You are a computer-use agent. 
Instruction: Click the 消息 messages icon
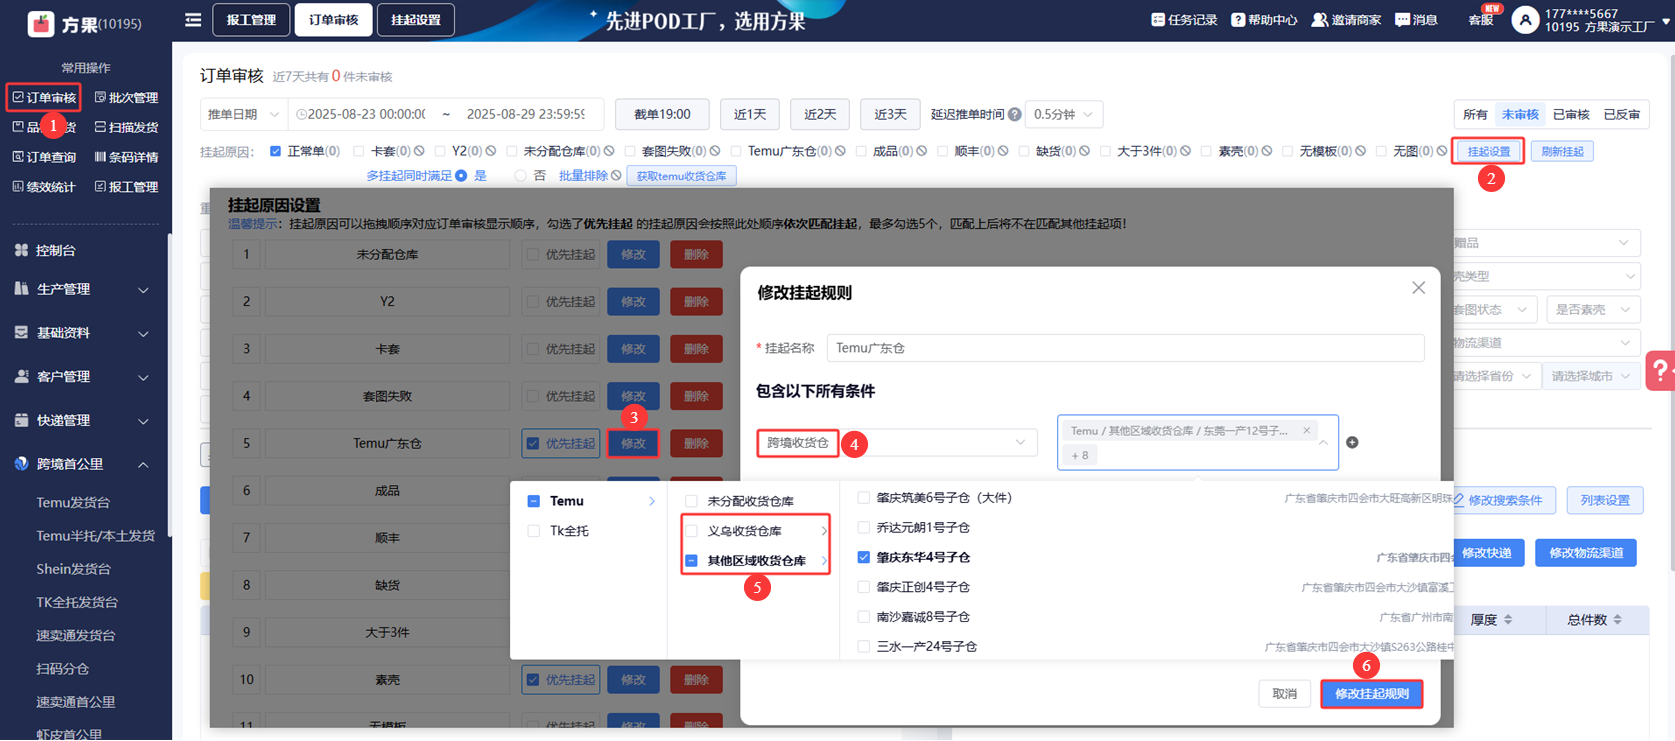point(1402,20)
